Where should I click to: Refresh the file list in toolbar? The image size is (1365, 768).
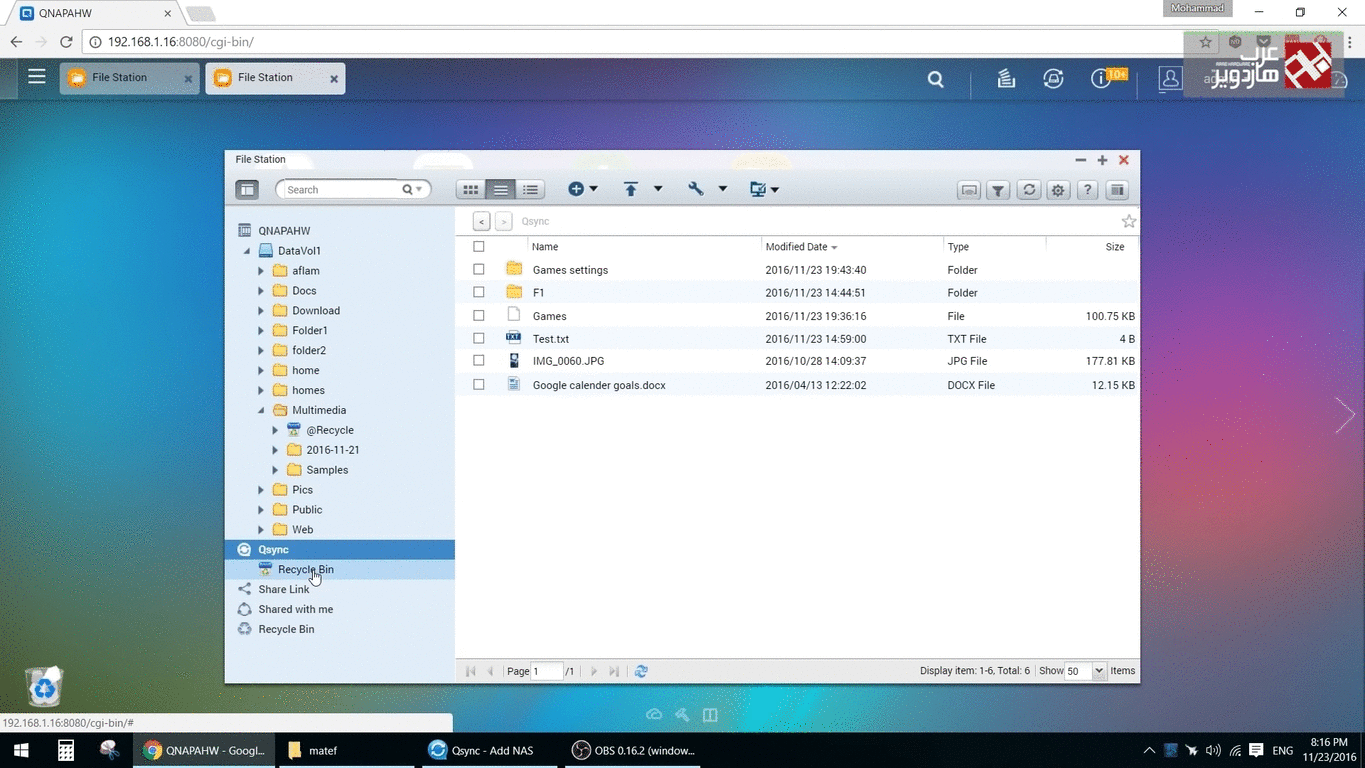coord(1028,190)
